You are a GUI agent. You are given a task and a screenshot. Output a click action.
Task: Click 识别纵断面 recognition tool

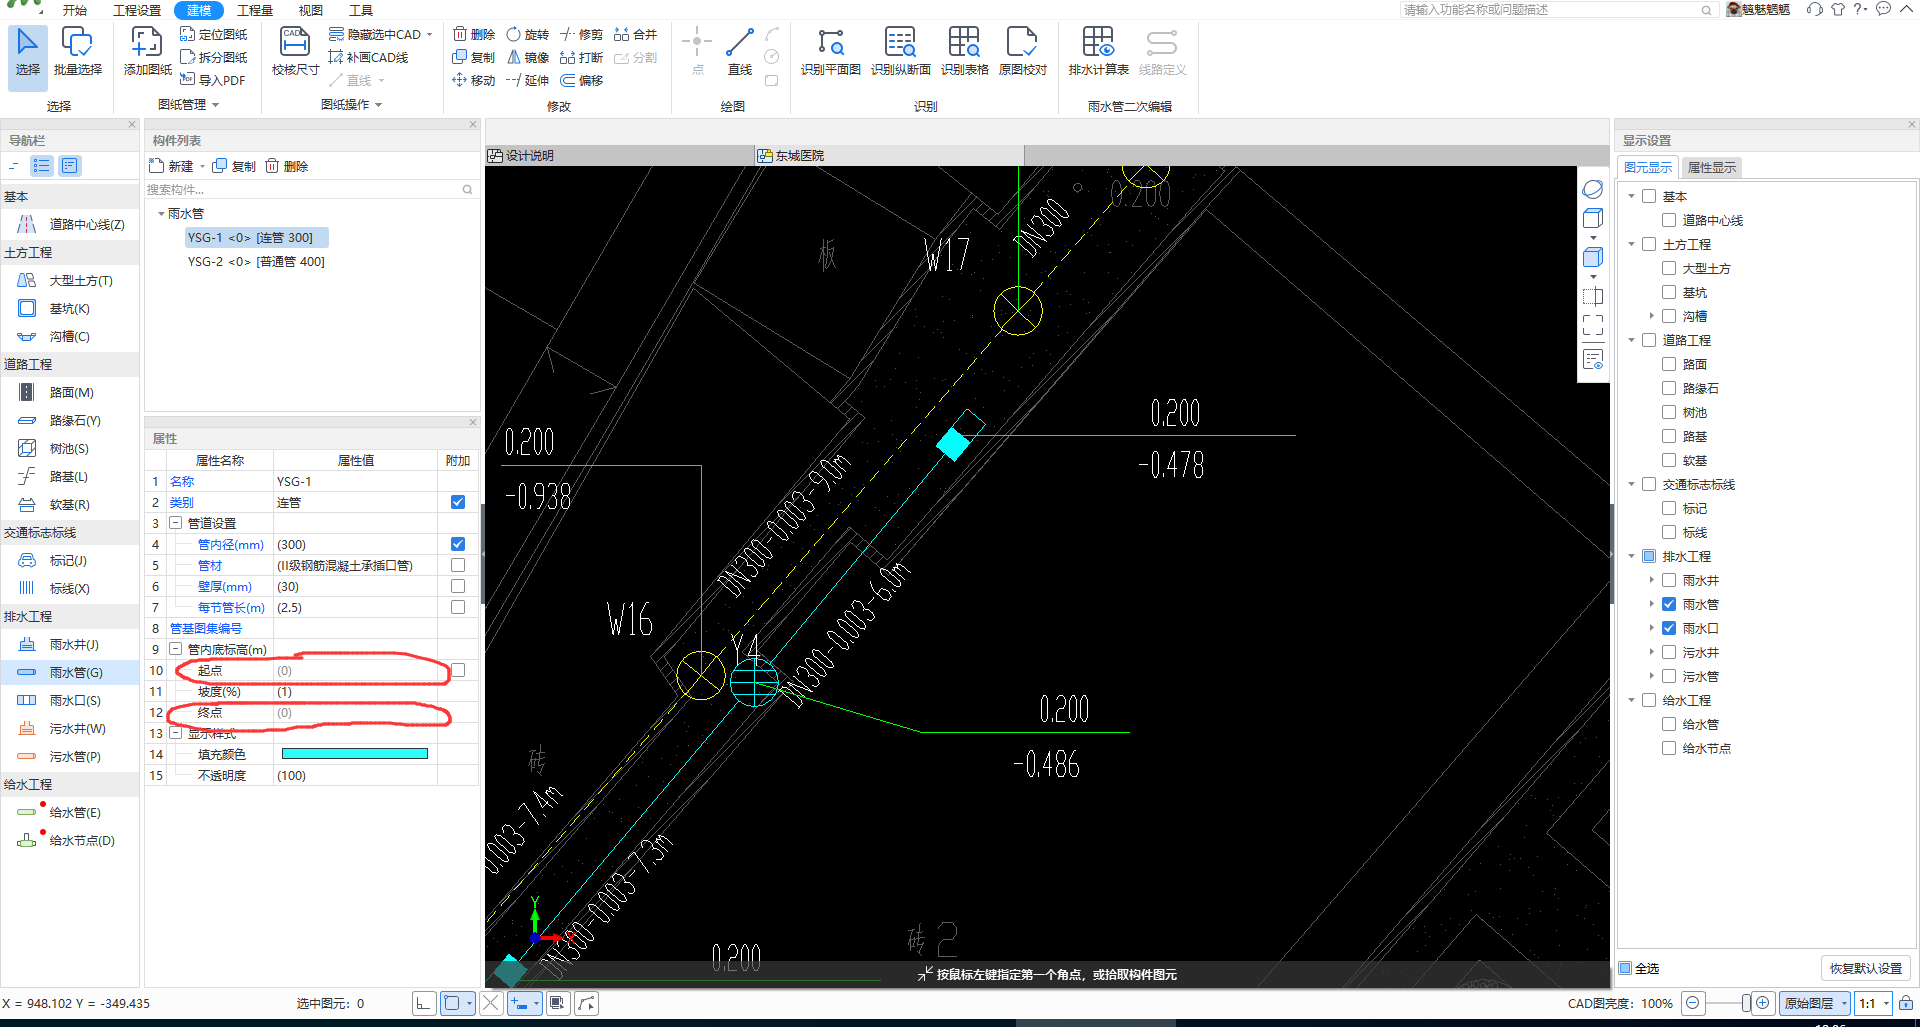coord(900,52)
